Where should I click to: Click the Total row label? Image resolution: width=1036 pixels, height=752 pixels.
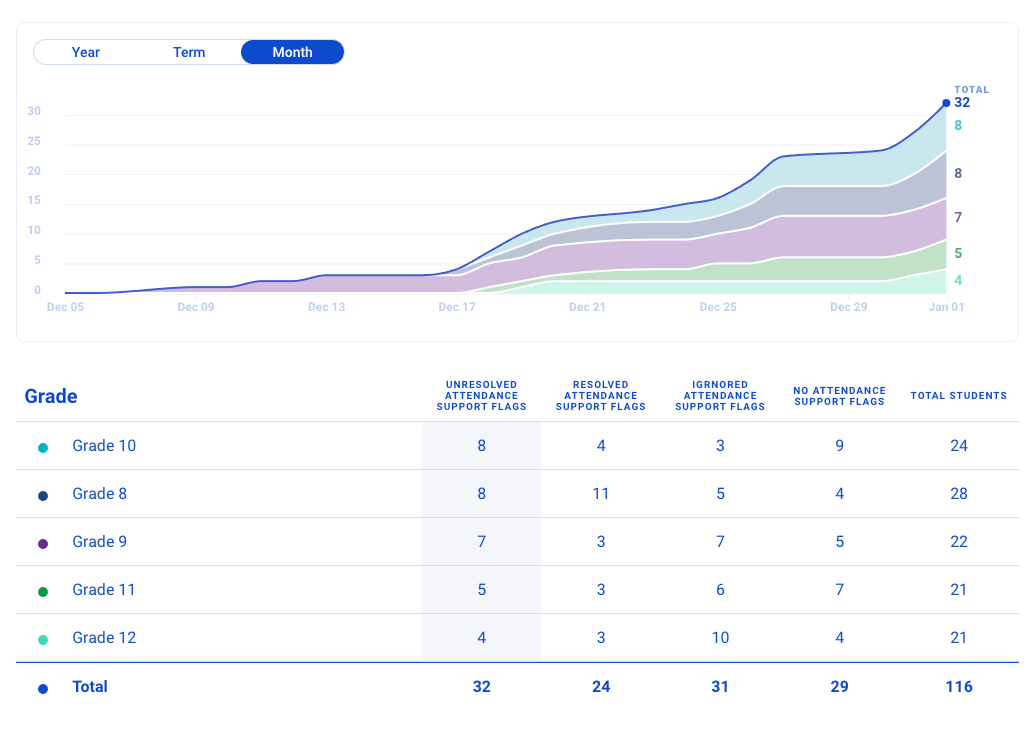(90, 687)
